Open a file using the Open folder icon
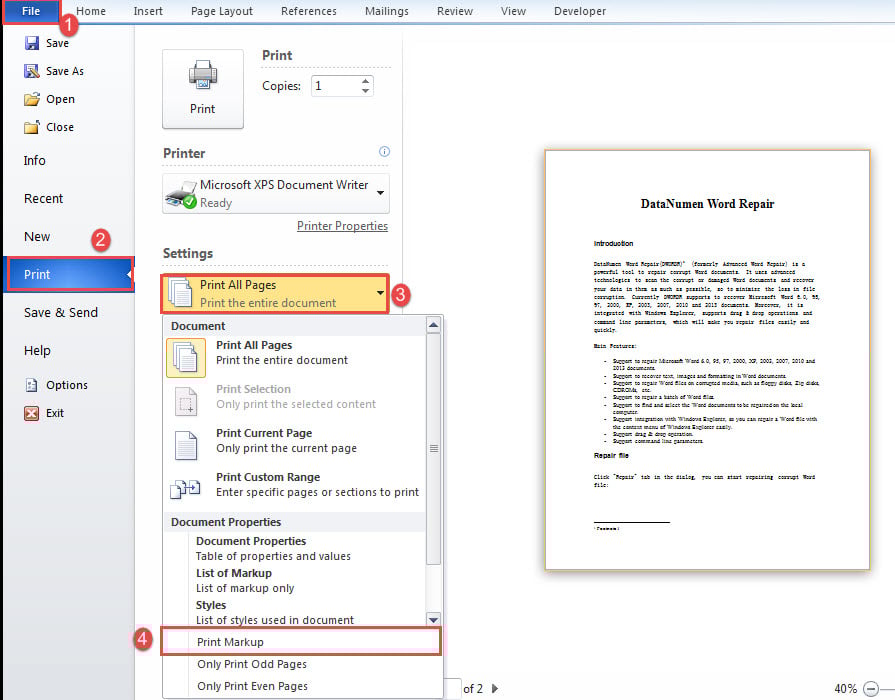895x700 pixels. pos(31,99)
